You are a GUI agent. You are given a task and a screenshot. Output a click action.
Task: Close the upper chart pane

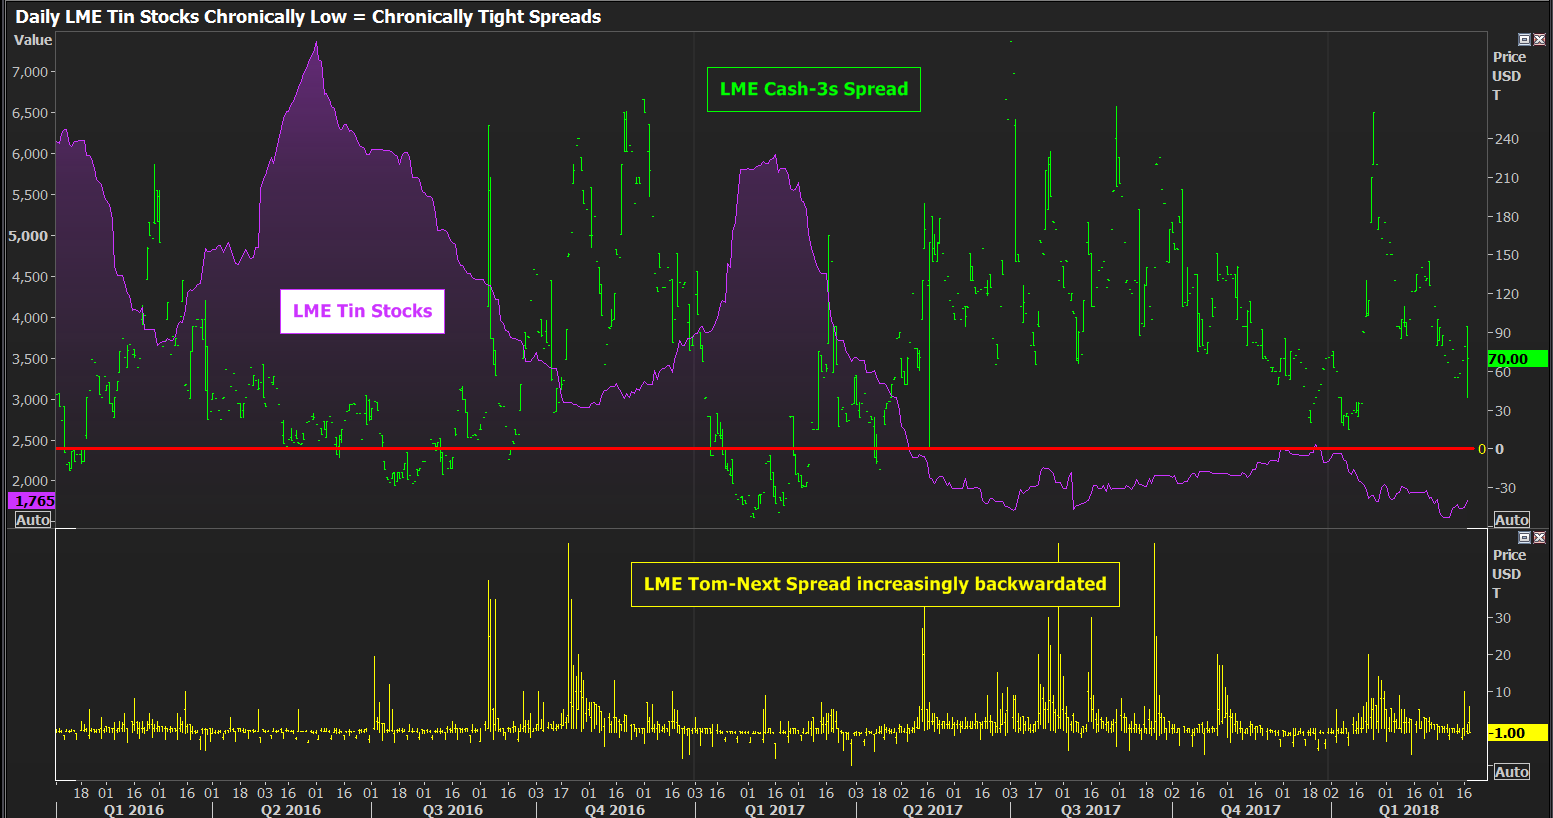1539,39
